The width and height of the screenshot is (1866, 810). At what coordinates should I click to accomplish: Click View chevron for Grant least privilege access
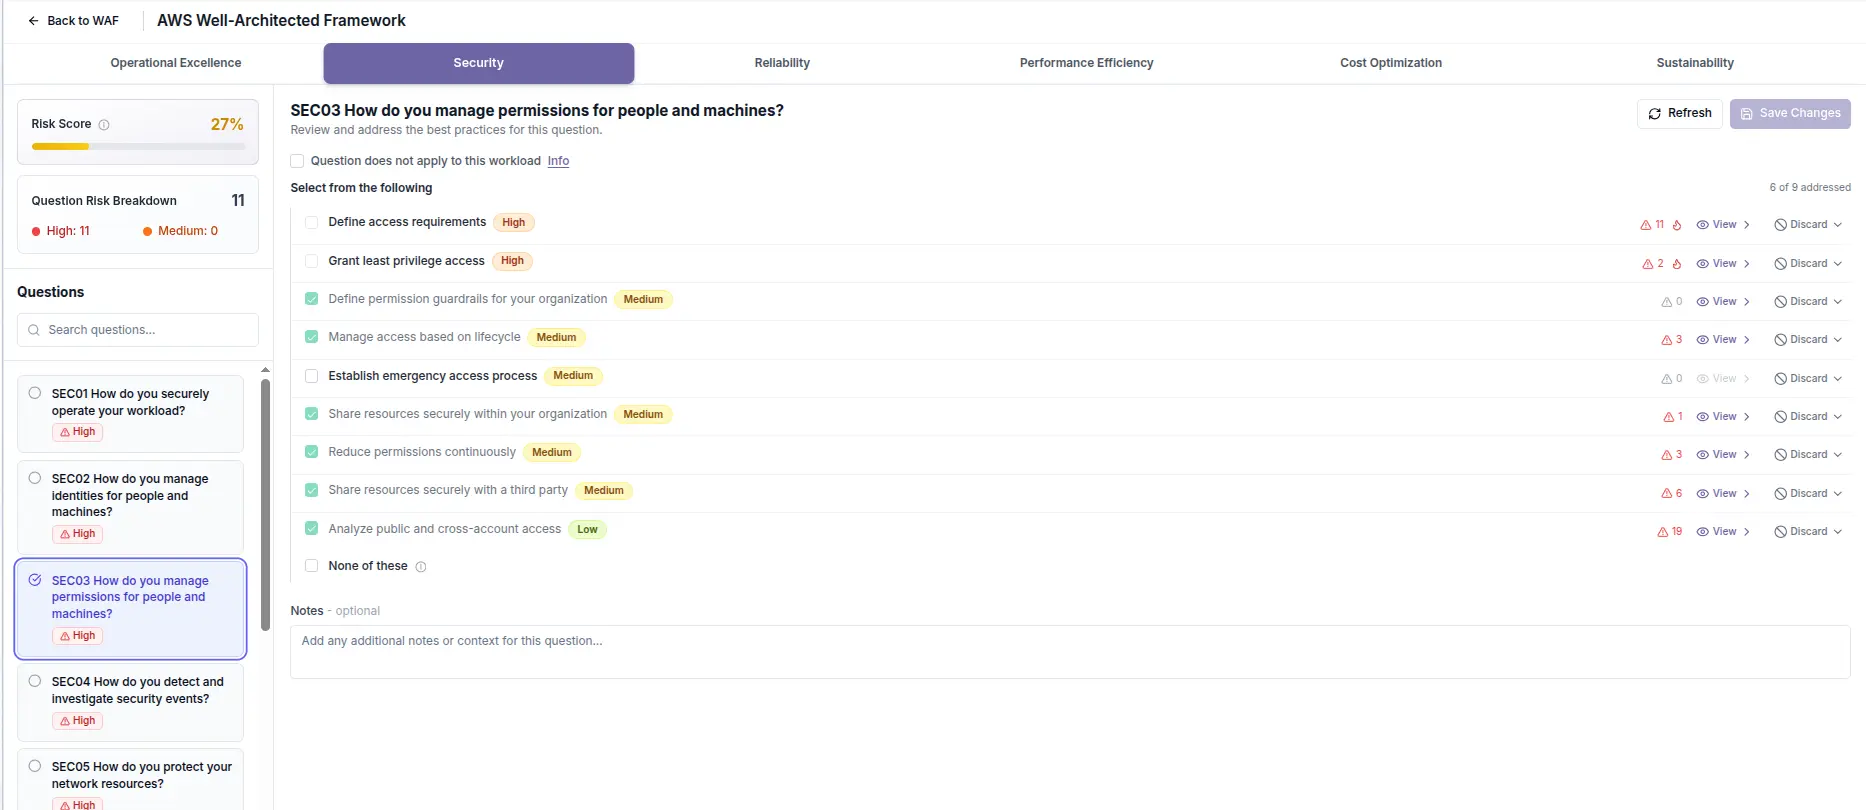click(x=1747, y=264)
